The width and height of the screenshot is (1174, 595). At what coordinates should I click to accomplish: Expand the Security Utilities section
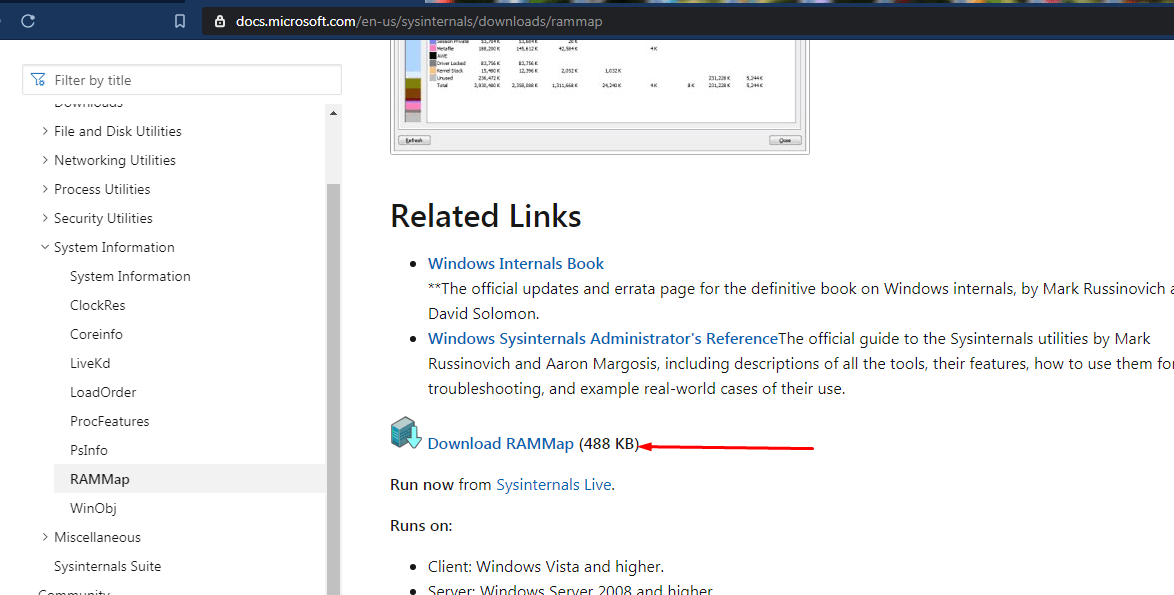[45, 218]
